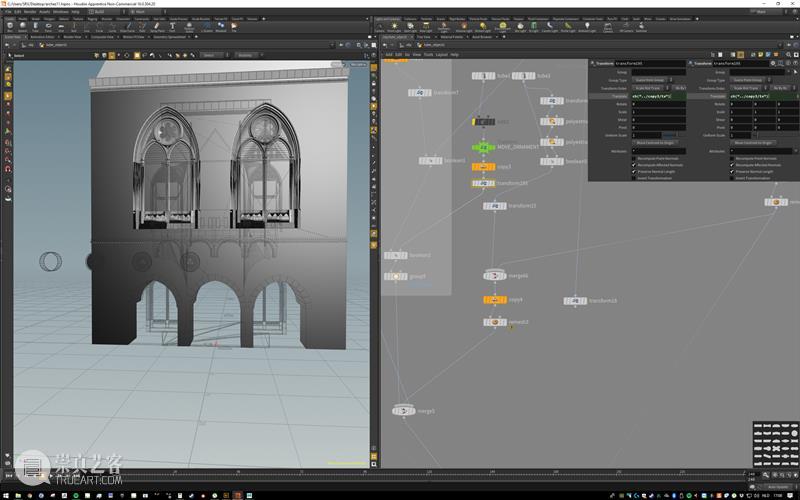The width and height of the screenshot is (800, 500).
Task: Open the Render menu
Action: pos(32,11)
